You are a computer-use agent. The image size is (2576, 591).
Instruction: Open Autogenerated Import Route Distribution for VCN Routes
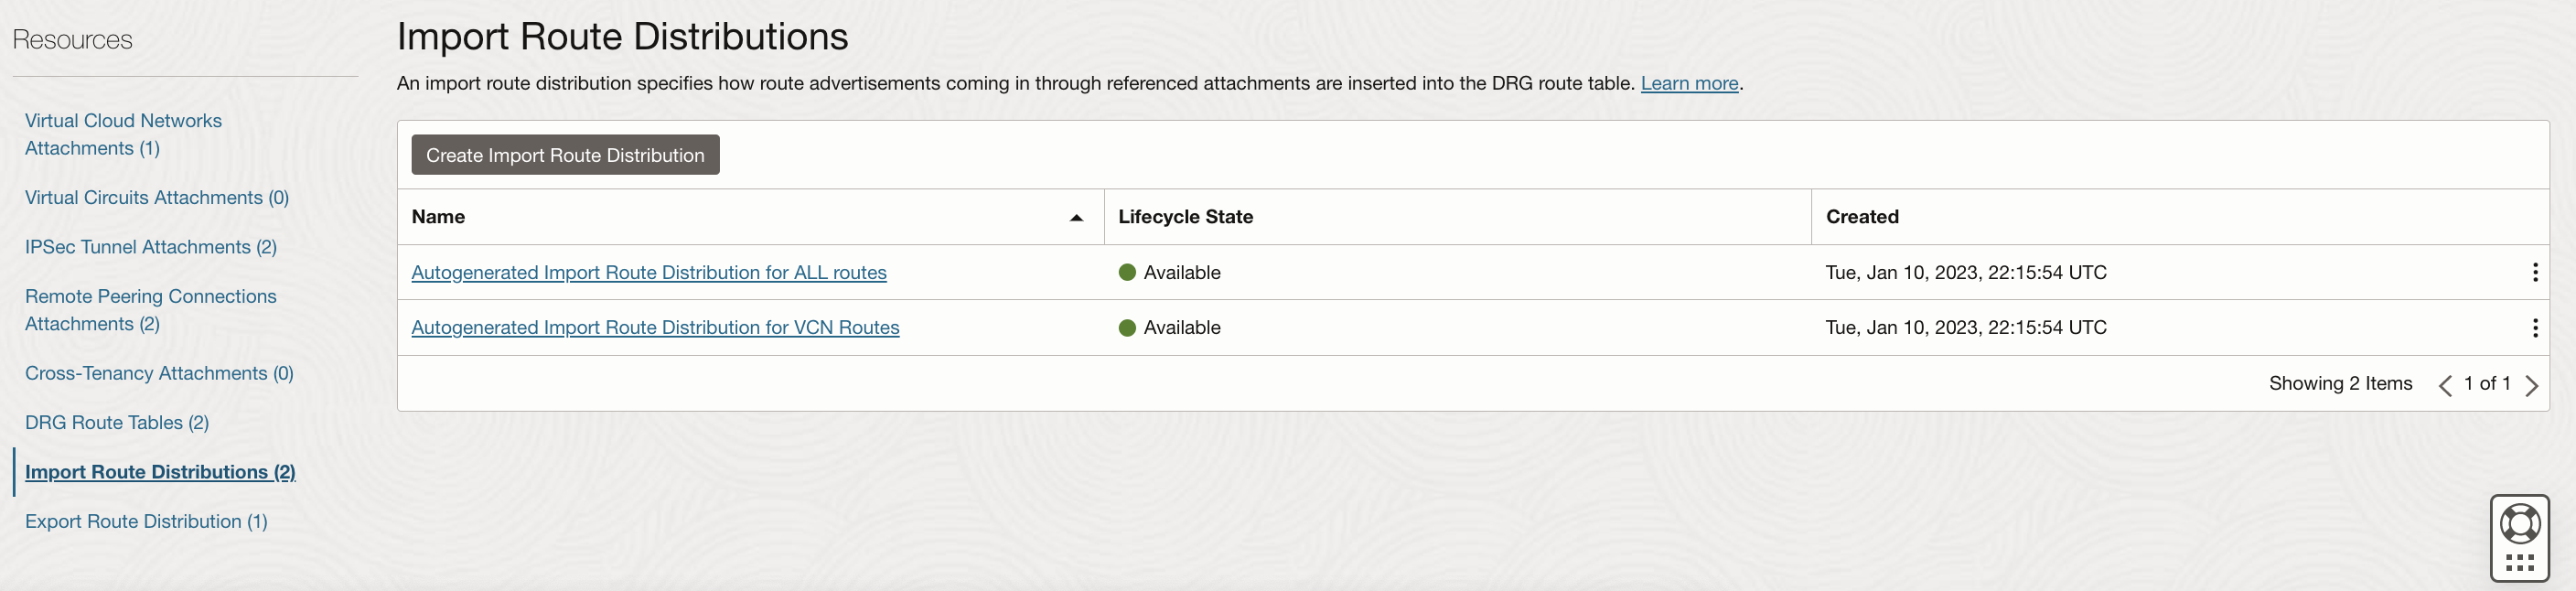coord(655,328)
